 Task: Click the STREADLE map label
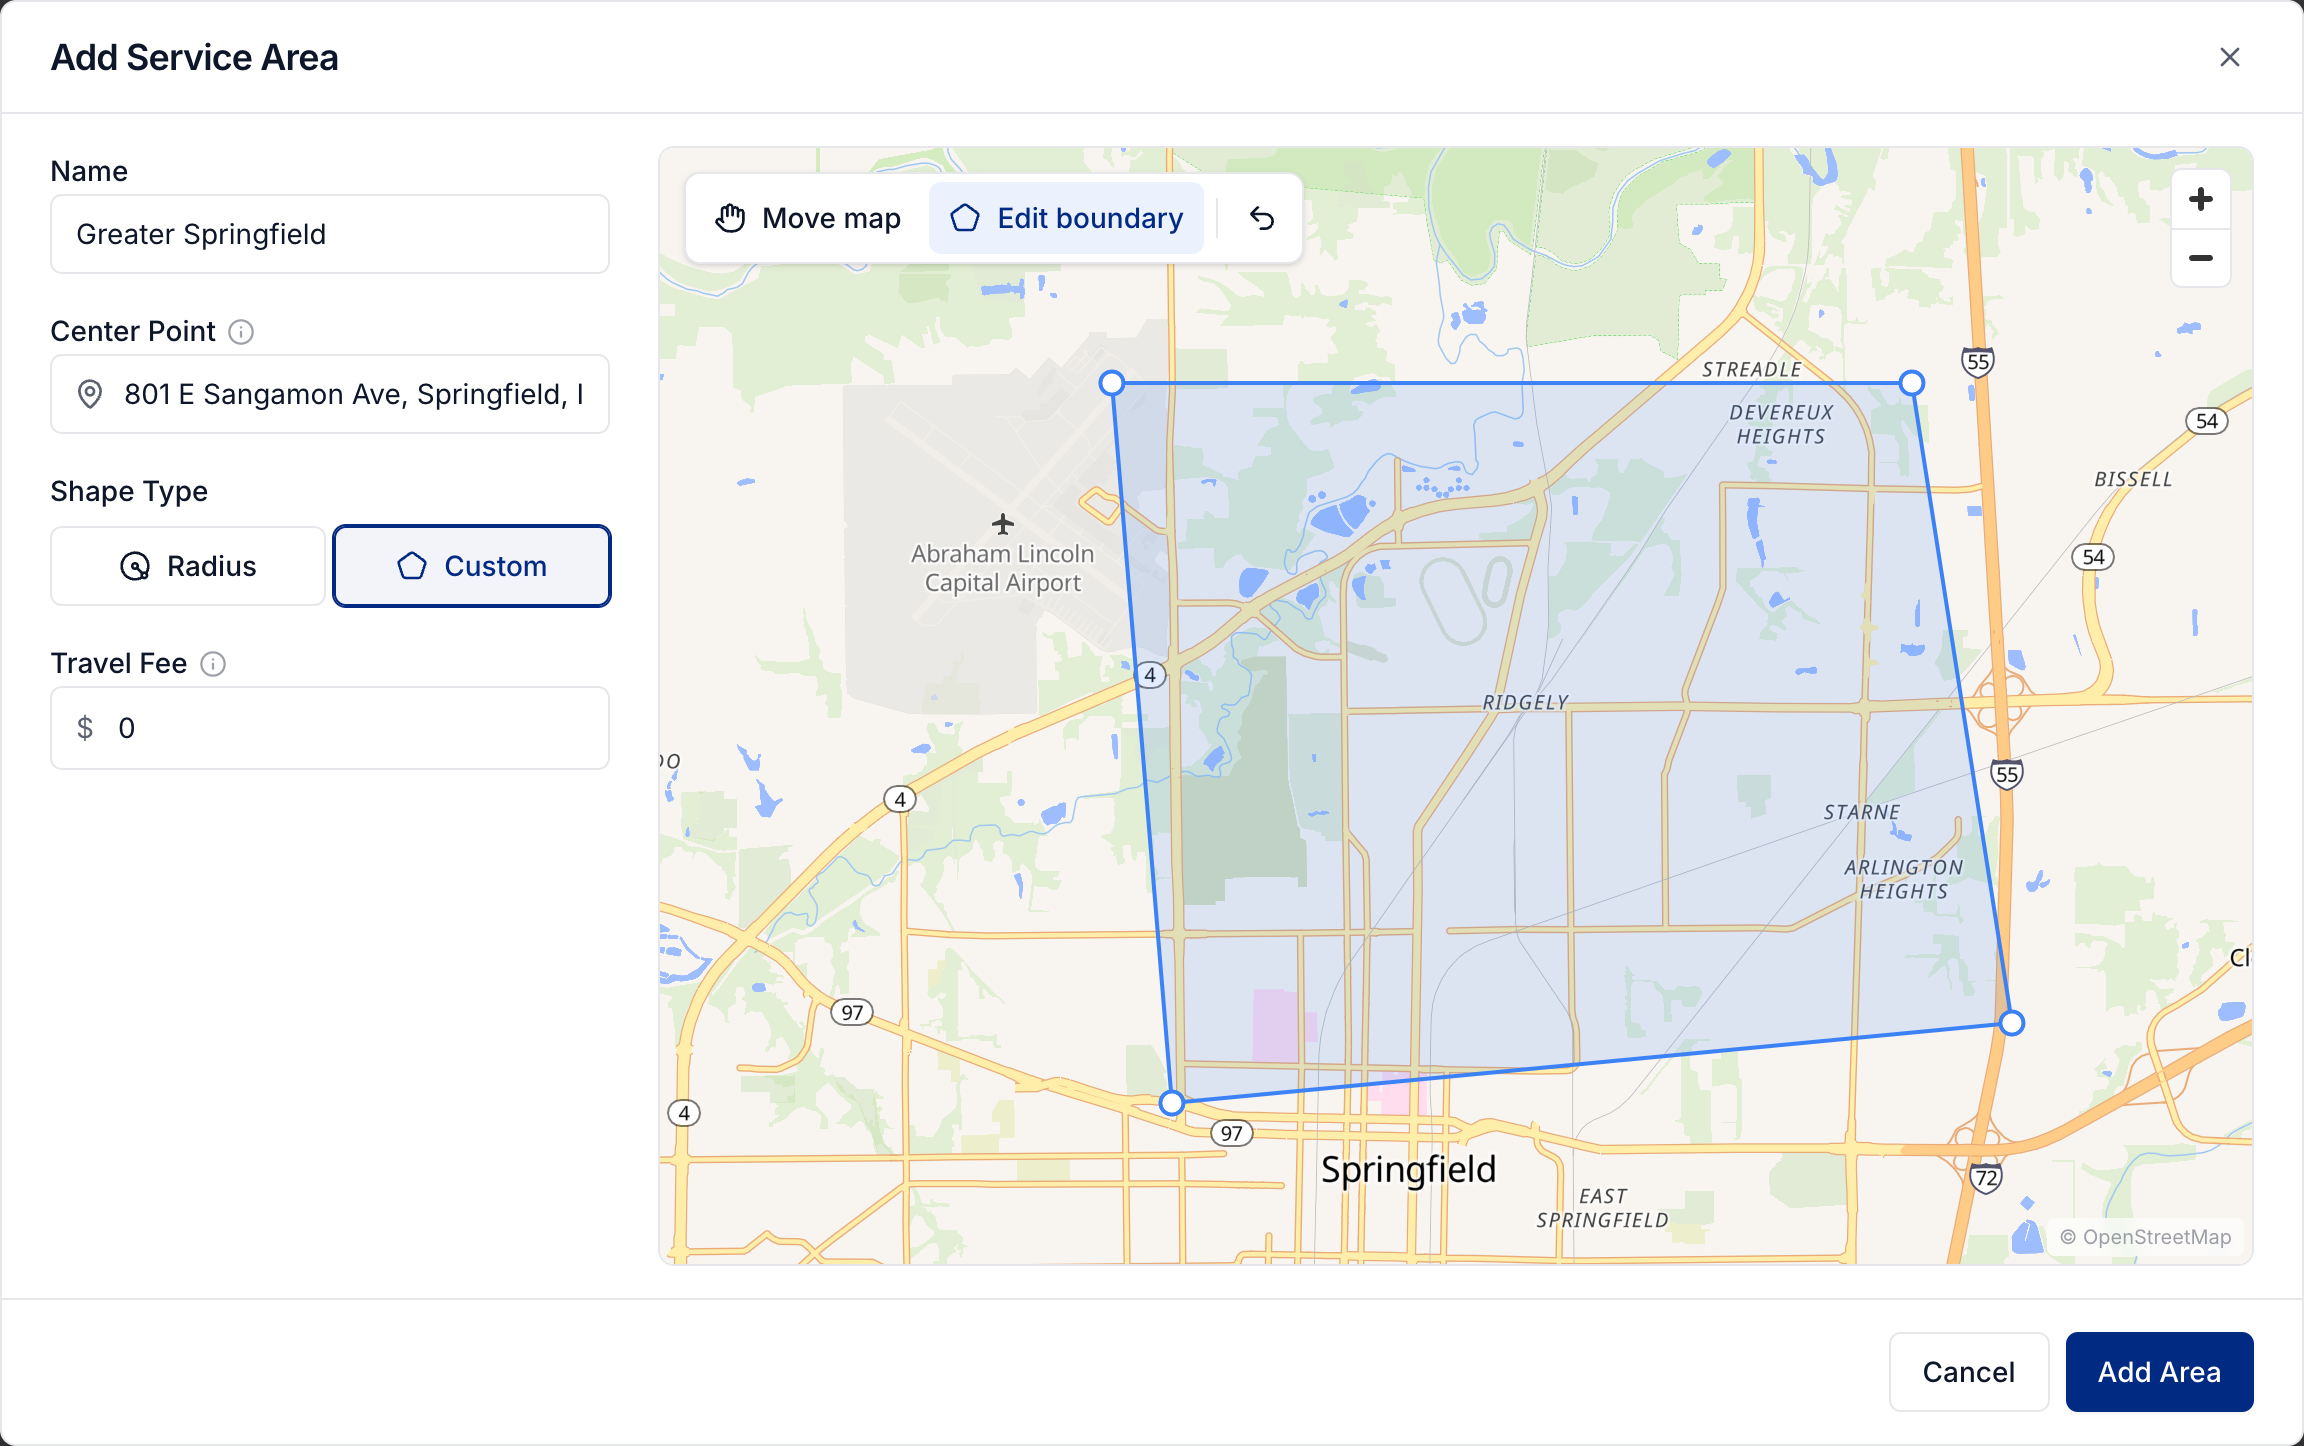coord(1751,370)
